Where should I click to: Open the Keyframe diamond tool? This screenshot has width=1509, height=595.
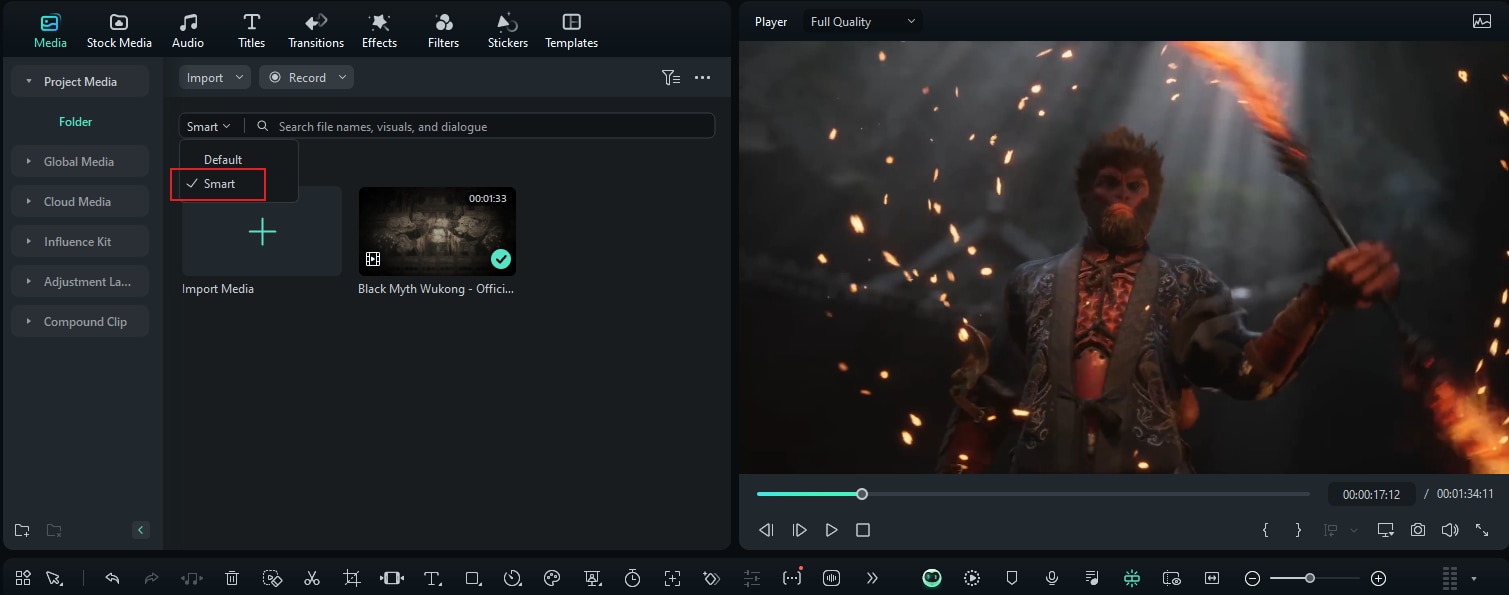[x=711, y=578]
